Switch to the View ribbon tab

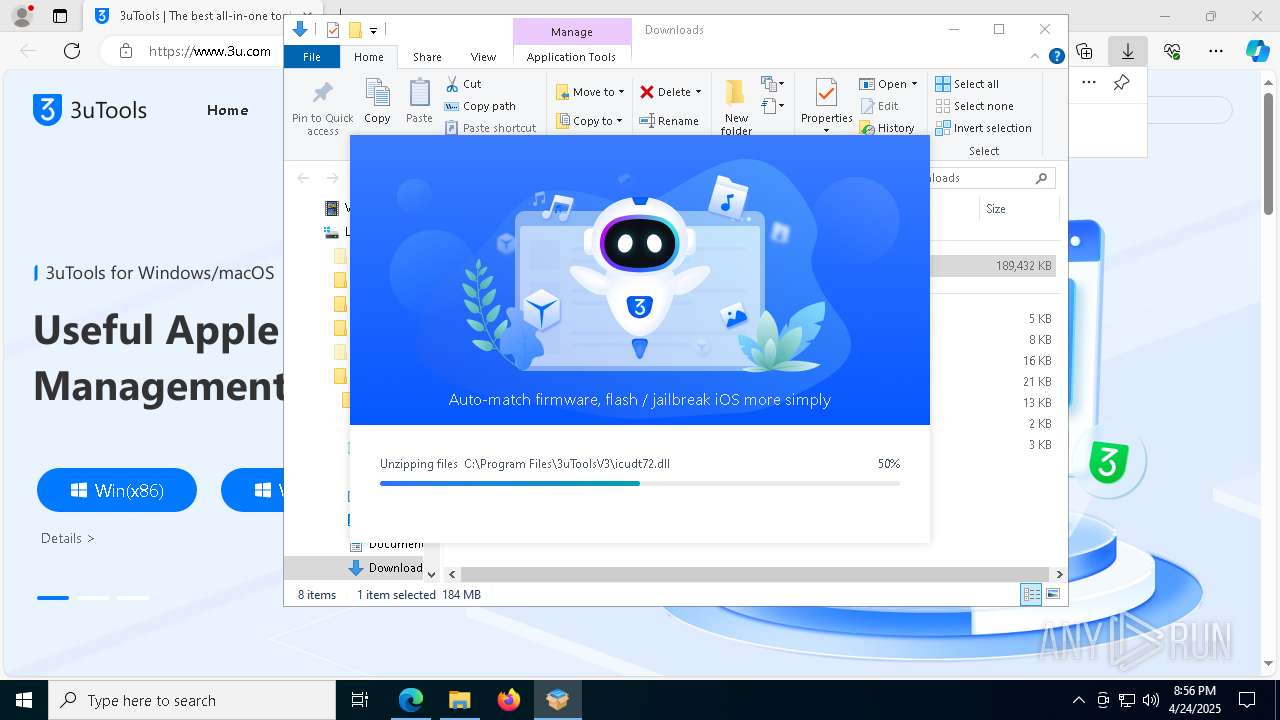click(x=483, y=57)
